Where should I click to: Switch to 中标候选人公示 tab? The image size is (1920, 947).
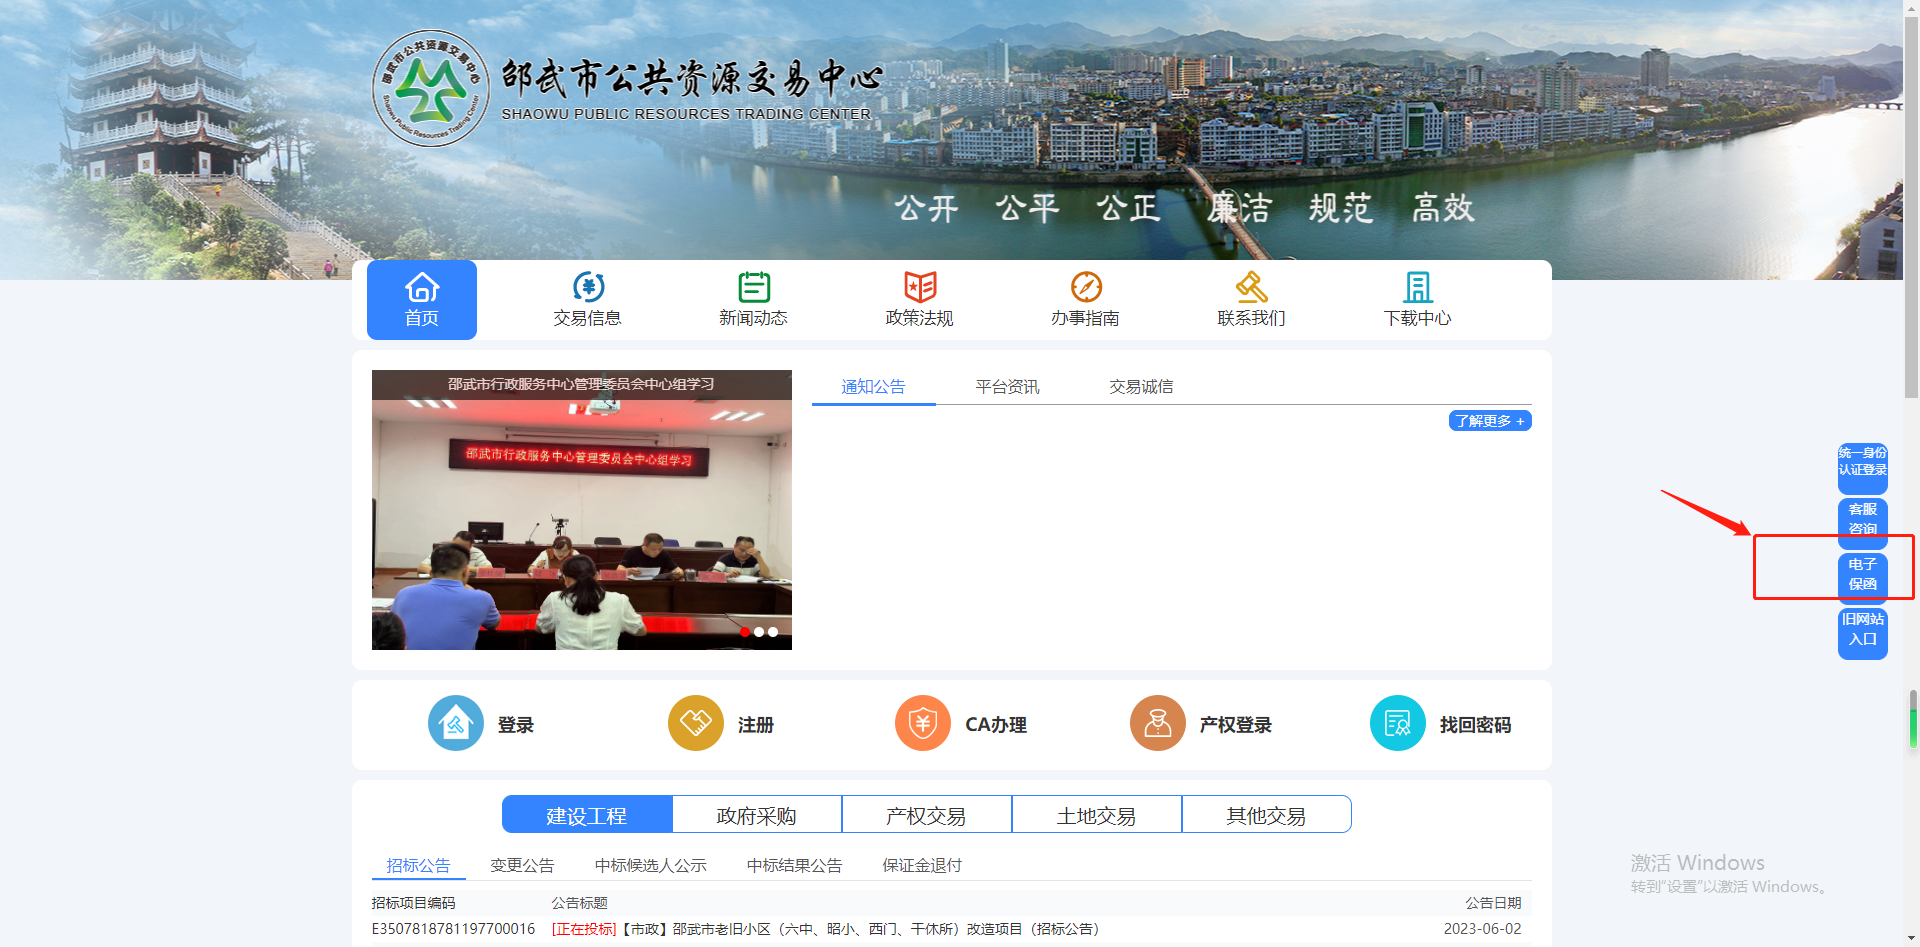pyautogui.click(x=650, y=865)
